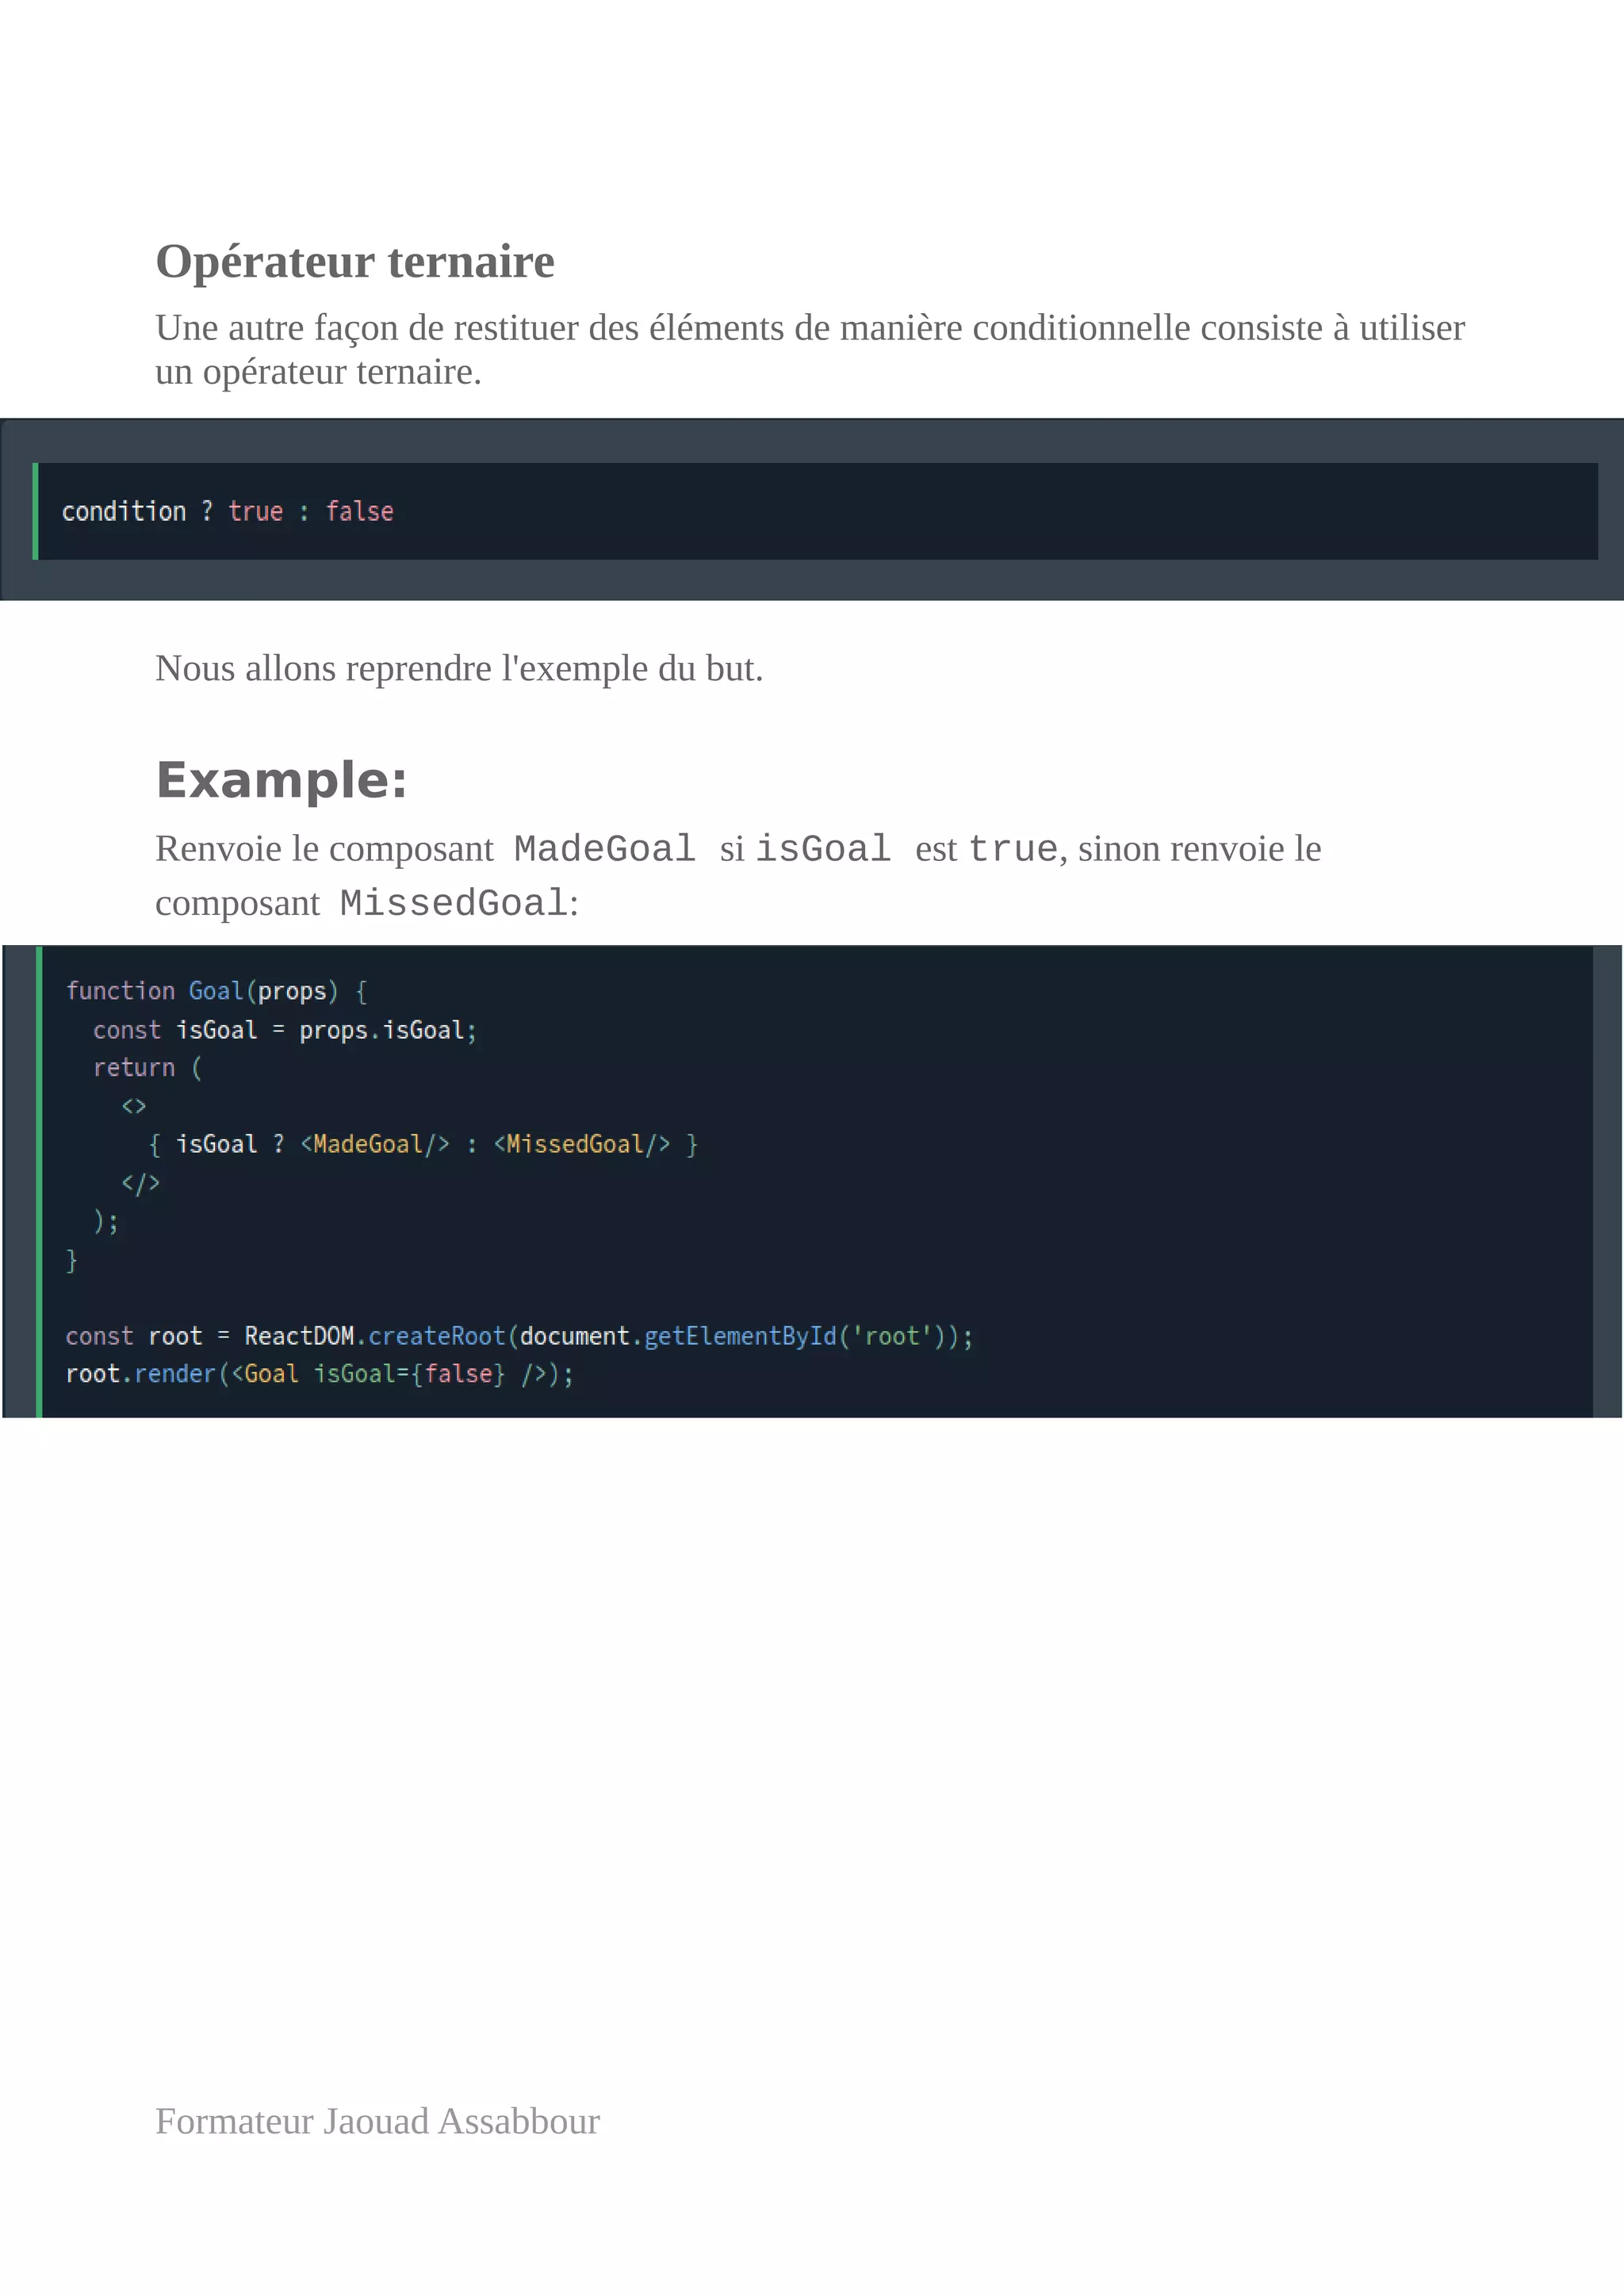Click 'function' in the Goal code block
The image size is (1624, 2296).
point(120,991)
